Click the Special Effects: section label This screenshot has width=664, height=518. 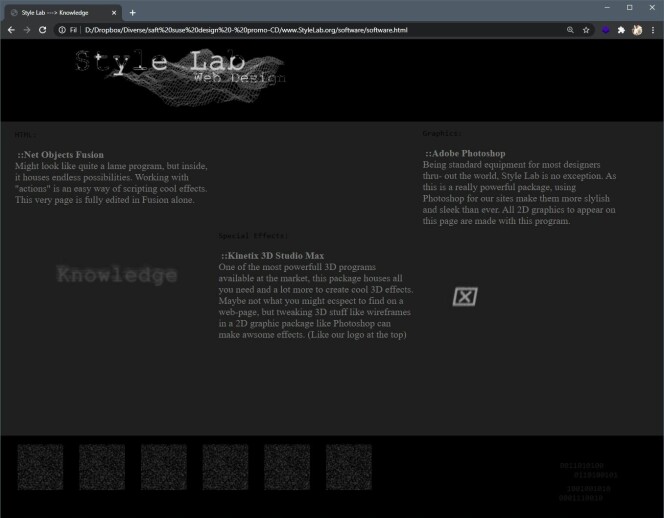click(x=253, y=236)
